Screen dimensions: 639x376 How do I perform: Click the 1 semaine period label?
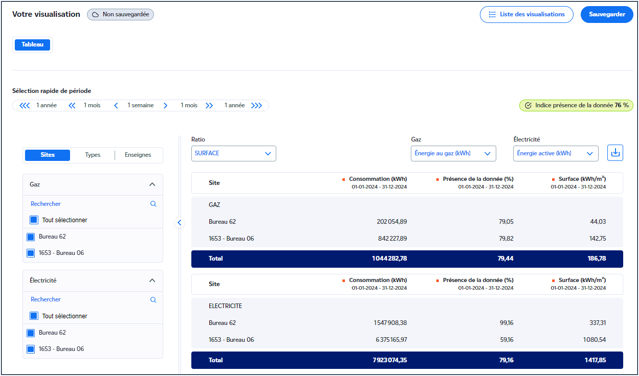[141, 106]
